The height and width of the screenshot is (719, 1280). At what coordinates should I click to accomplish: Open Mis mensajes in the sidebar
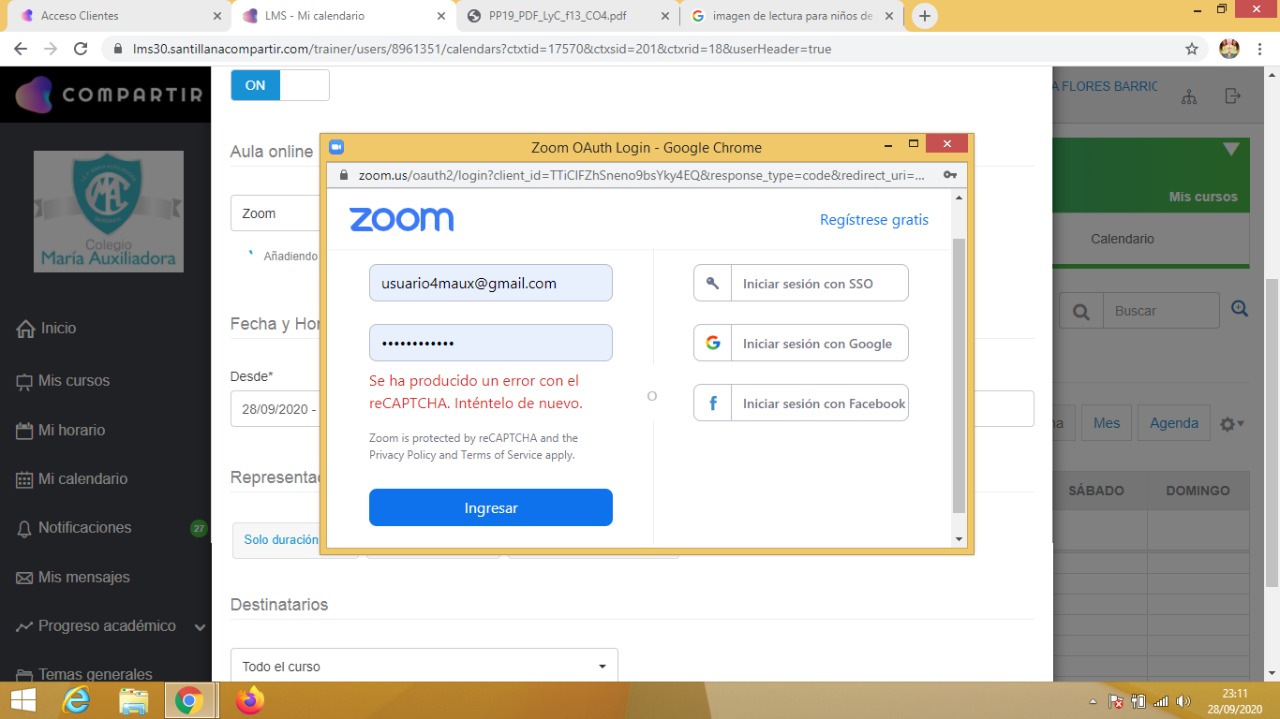pyautogui.click(x=73, y=577)
